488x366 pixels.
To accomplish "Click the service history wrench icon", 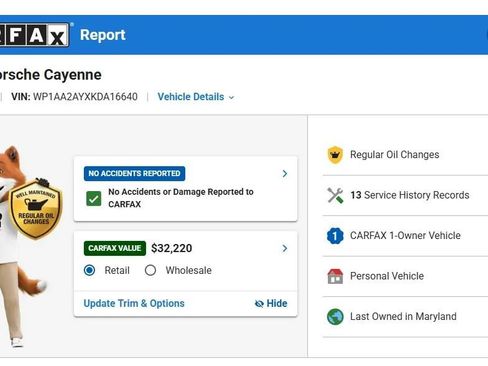I will (x=335, y=195).
